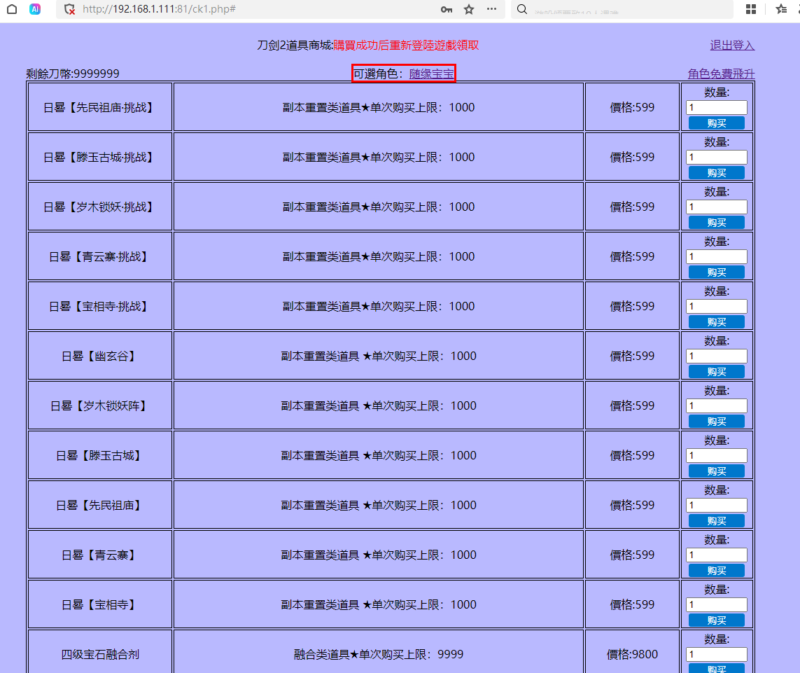Image resolution: width=800 pixels, height=673 pixels.
Task: Open the apps grid icon at top right
Action: click(x=751, y=9)
